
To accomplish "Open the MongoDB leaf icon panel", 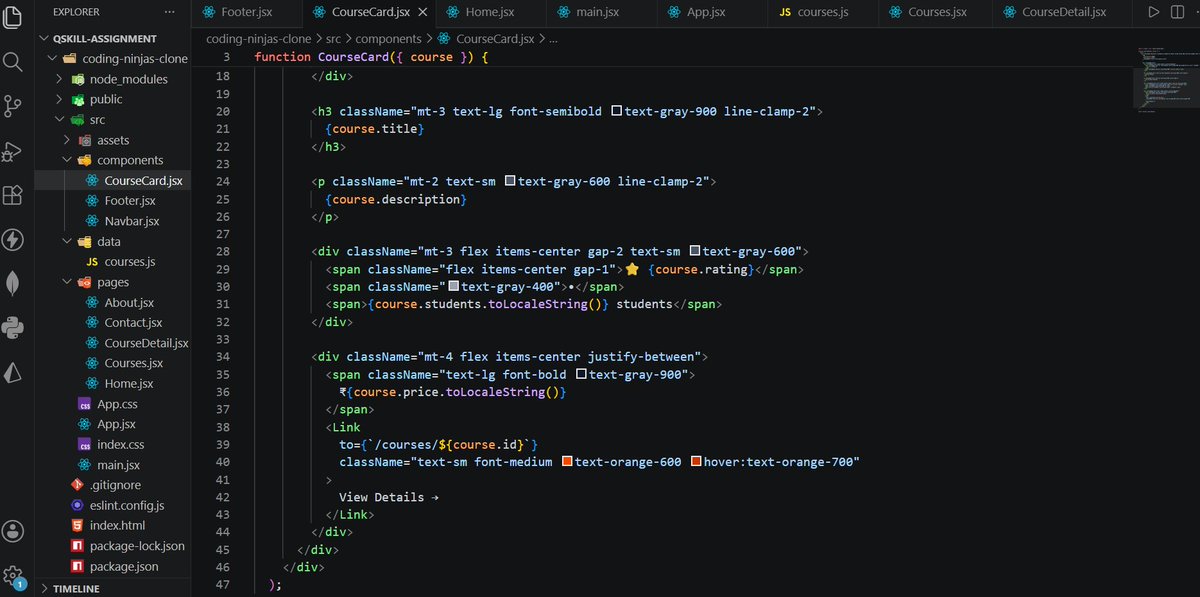I will 13,283.
